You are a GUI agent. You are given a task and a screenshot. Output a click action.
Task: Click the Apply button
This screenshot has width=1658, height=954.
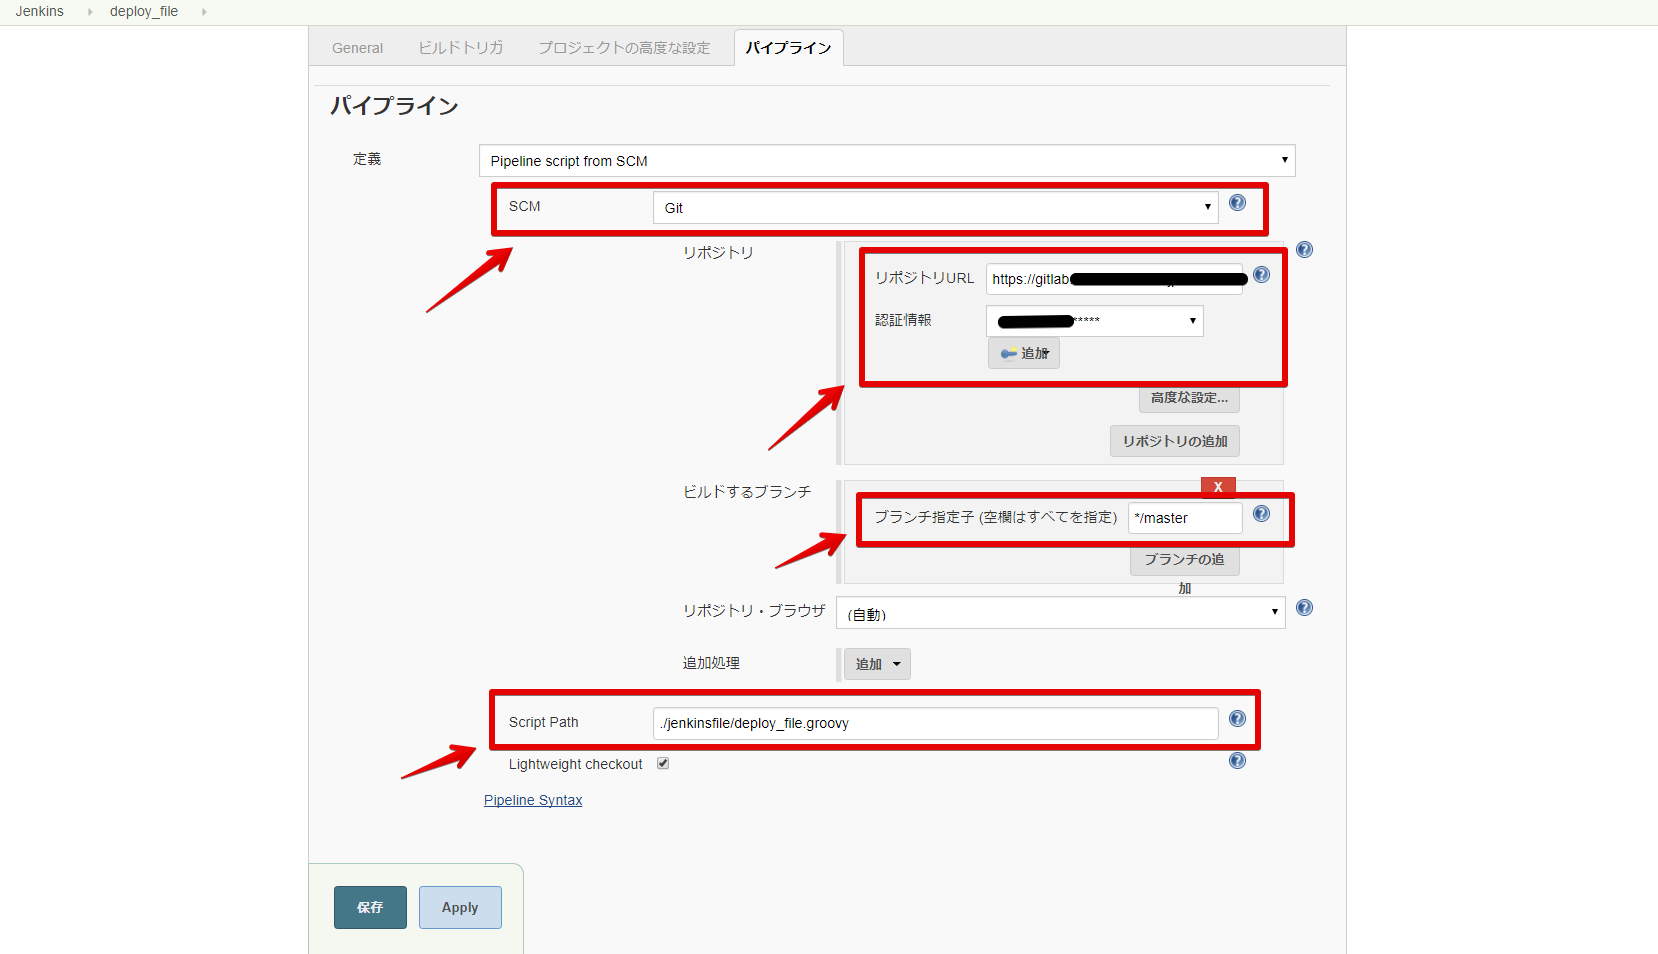click(x=459, y=907)
